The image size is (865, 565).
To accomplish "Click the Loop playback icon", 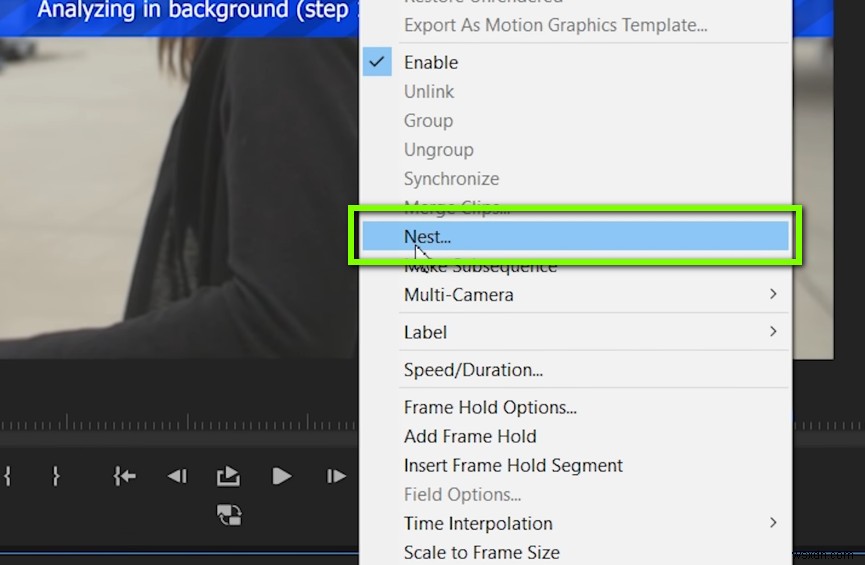I will (229, 515).
